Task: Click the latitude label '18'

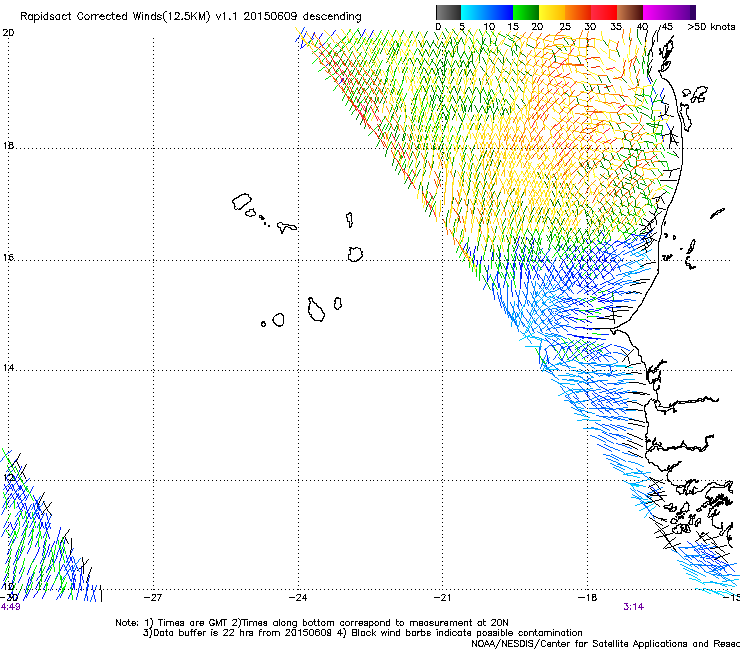Action: point(8,146)
